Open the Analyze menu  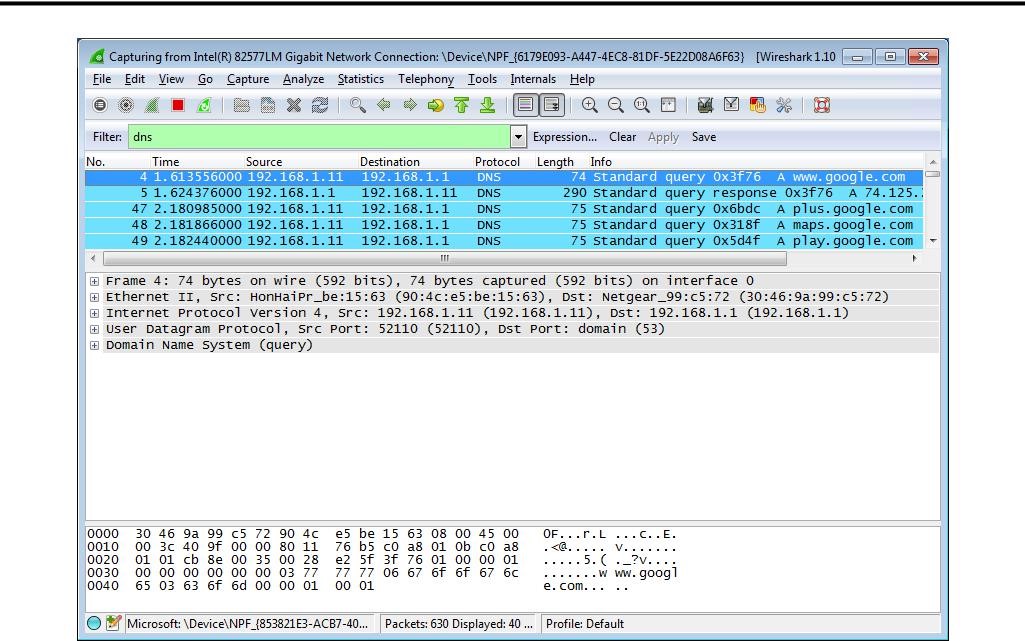pyautogui.click(x=303, y=79)
